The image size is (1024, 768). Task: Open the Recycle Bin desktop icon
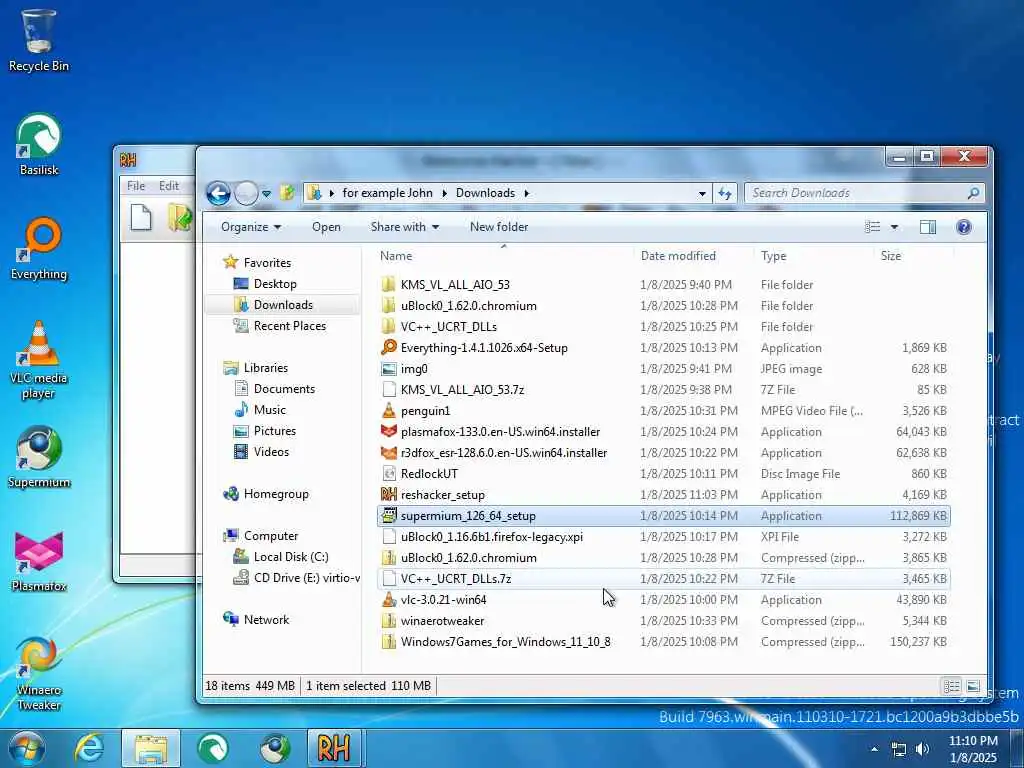39,40
